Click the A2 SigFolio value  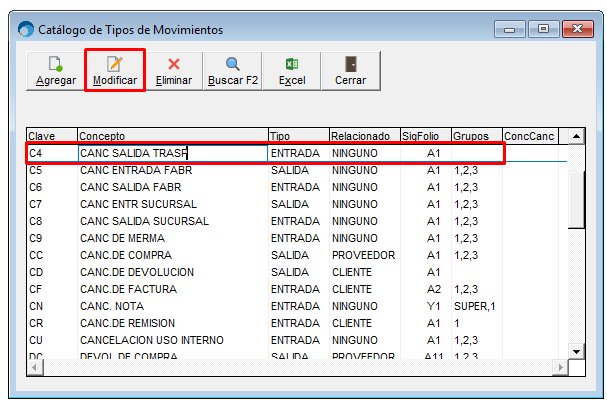434,290
